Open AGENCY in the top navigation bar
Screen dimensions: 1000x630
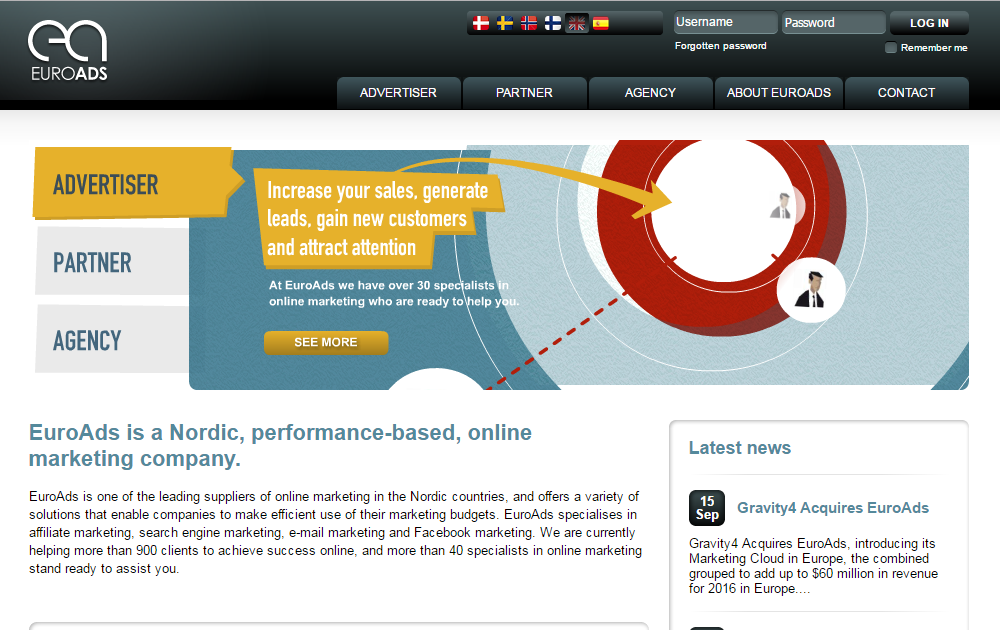(651, 93)
